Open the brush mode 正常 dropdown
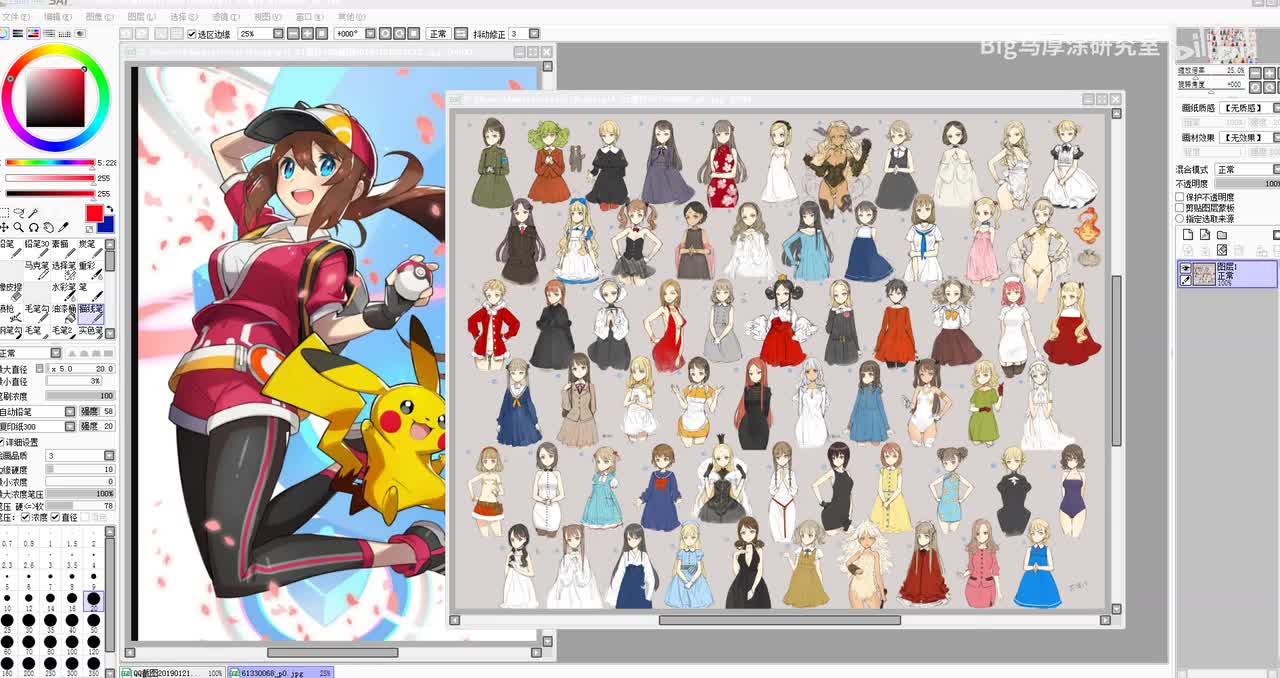Screen dimensions: 1280x678 56,353
